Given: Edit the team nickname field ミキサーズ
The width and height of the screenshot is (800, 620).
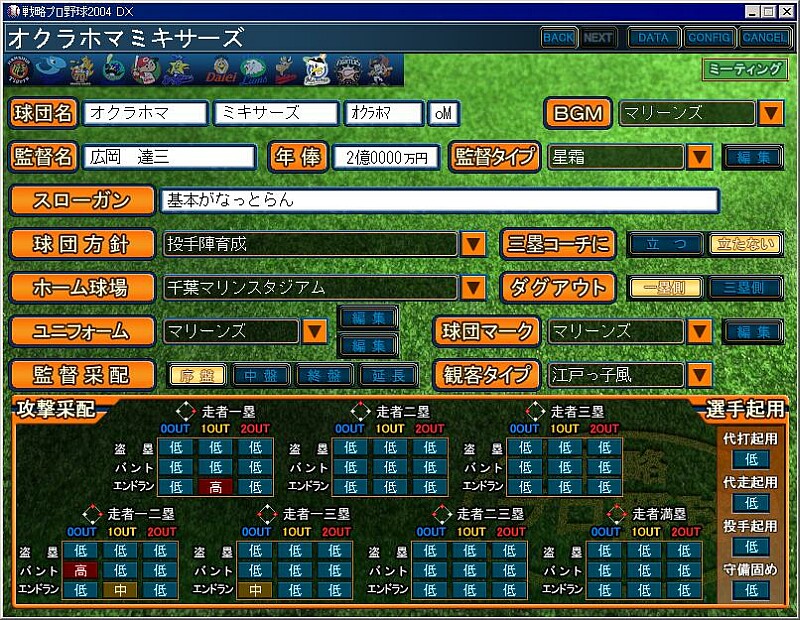Looking at the screenshot, I should tap(276, 113).
